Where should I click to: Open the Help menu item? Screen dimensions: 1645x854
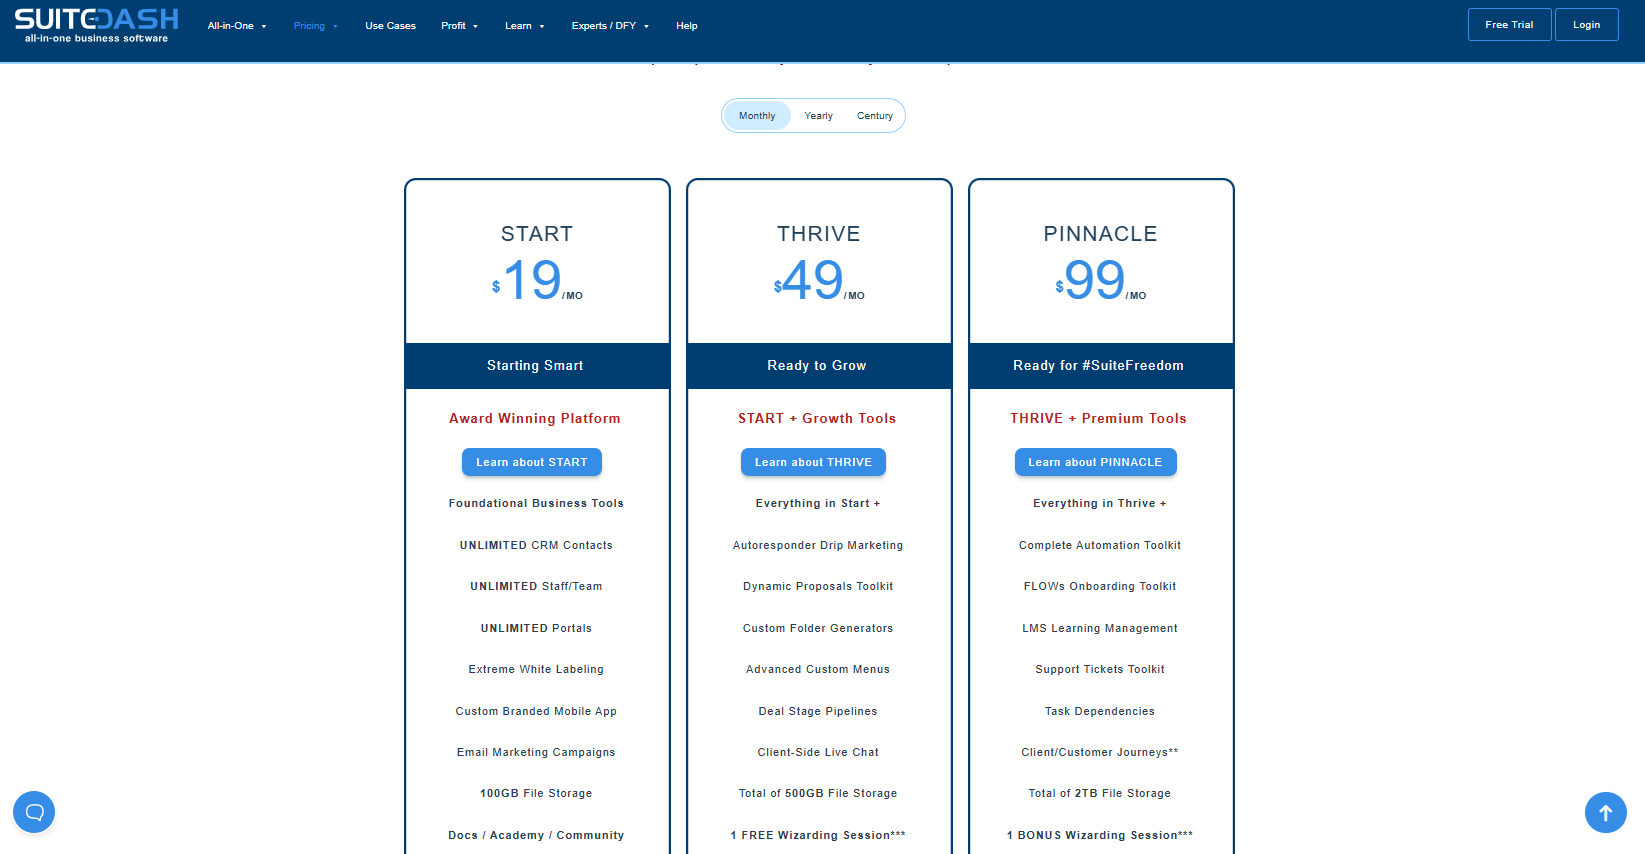tap(686, 26)
